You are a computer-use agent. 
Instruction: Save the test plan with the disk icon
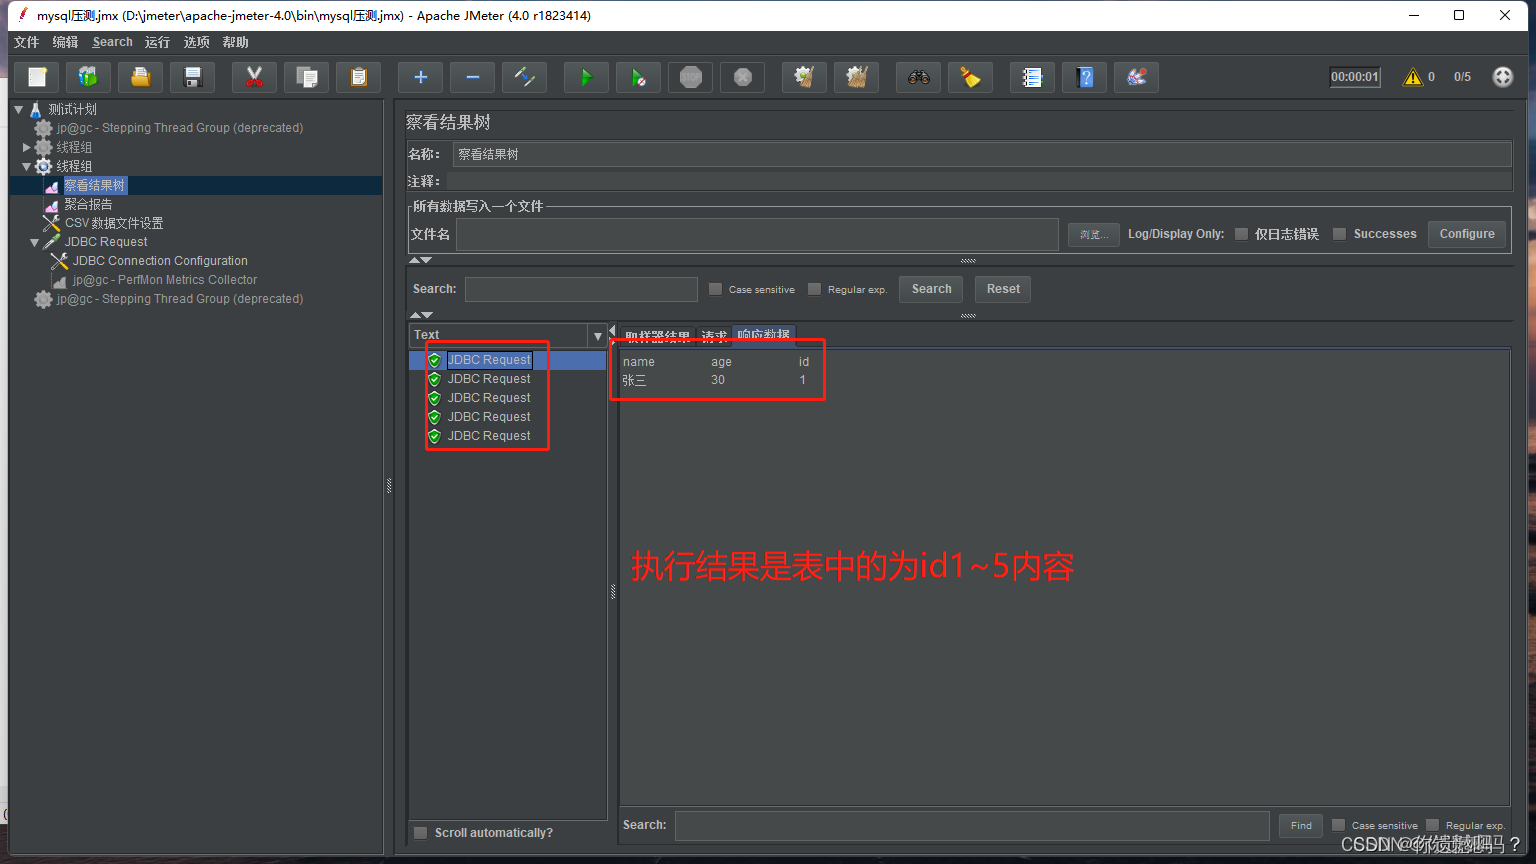(x=193, y=77)
